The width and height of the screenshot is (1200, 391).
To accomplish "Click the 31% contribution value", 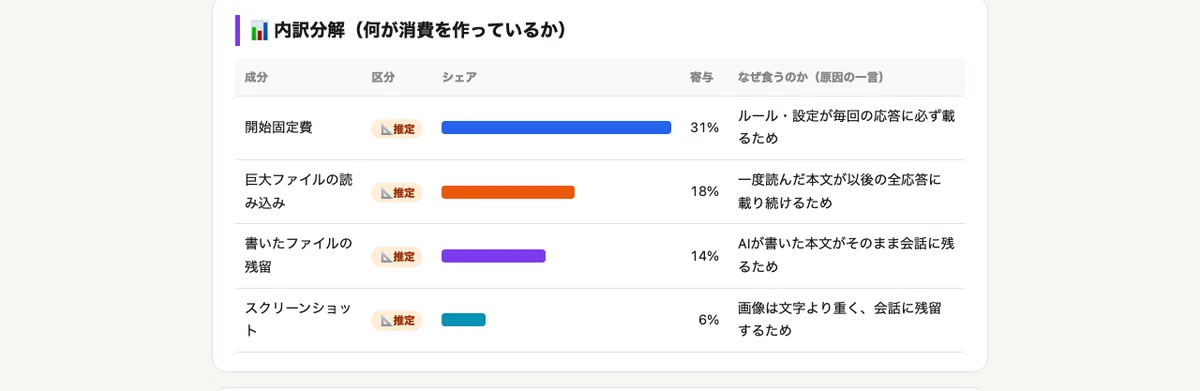I will pos(704,128).
